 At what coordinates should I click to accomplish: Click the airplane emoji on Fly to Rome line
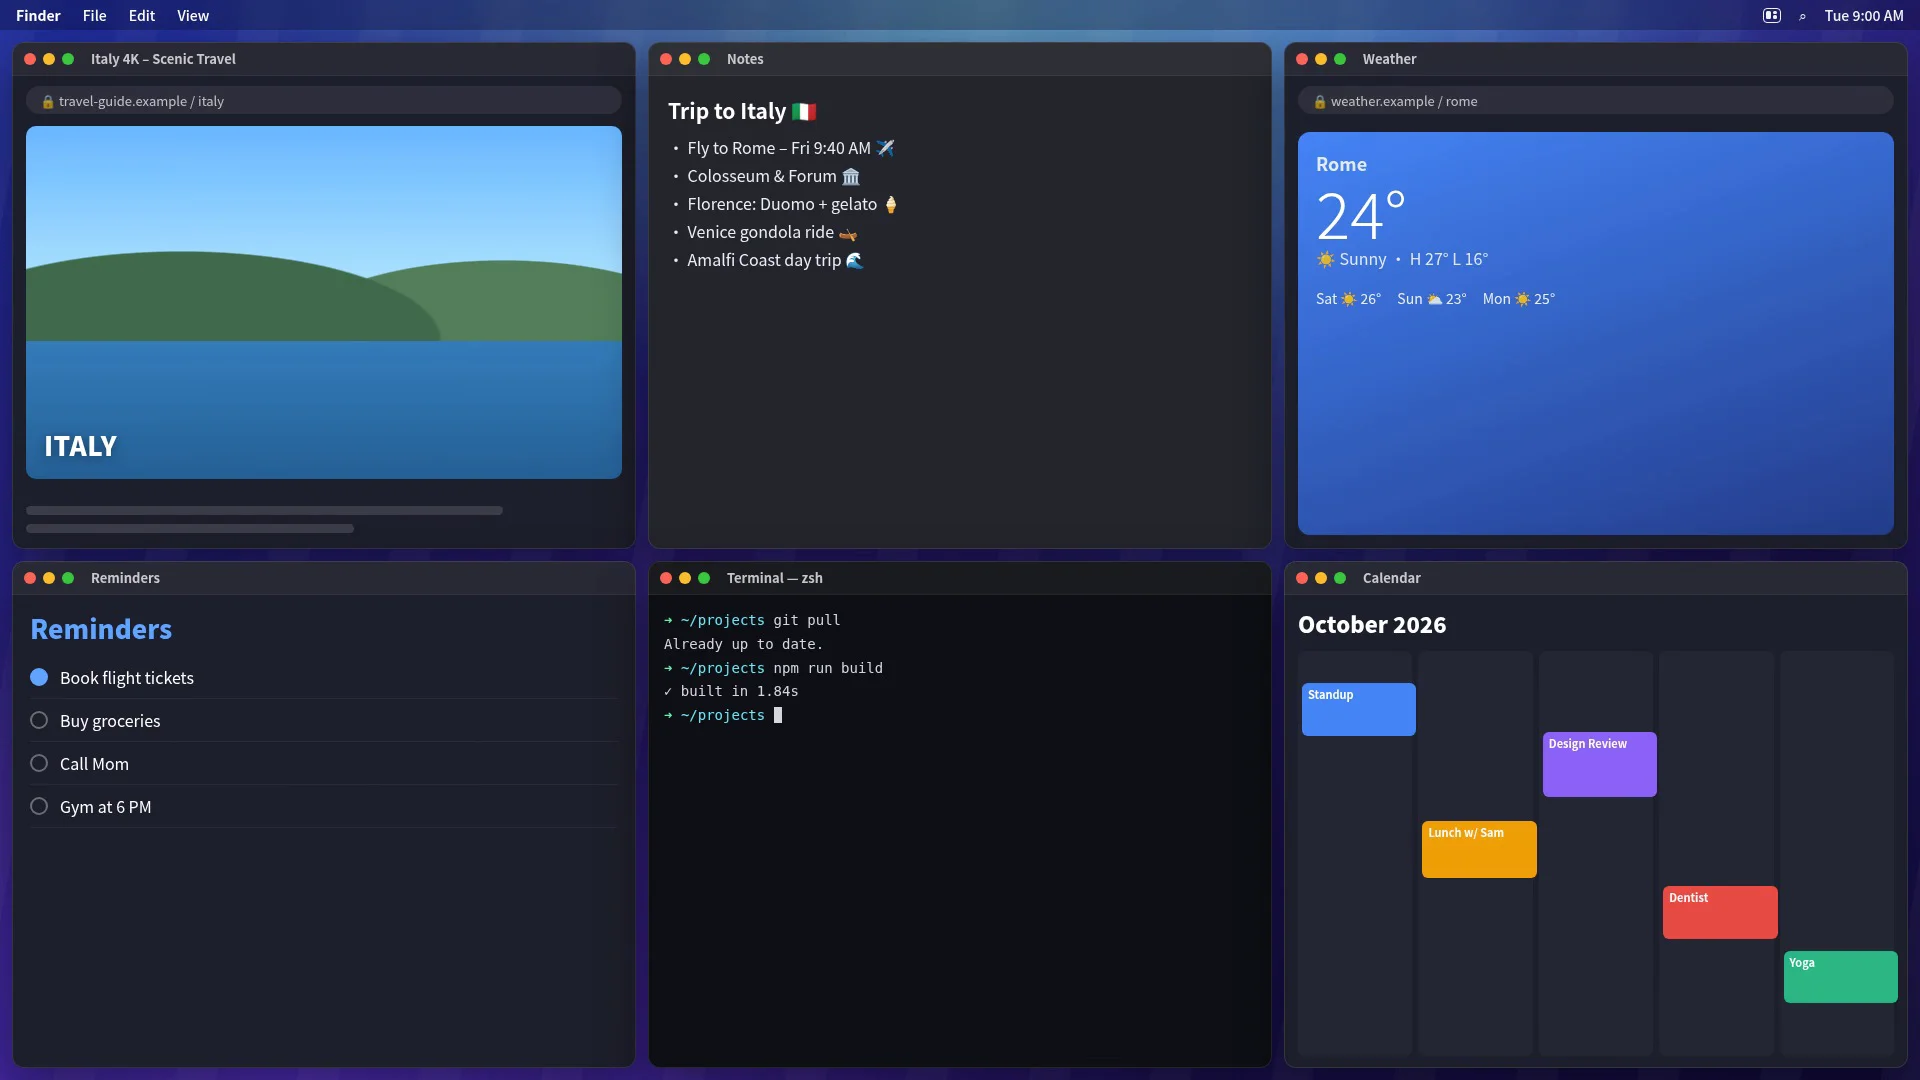pyautogui.click(x=885, y=148)
